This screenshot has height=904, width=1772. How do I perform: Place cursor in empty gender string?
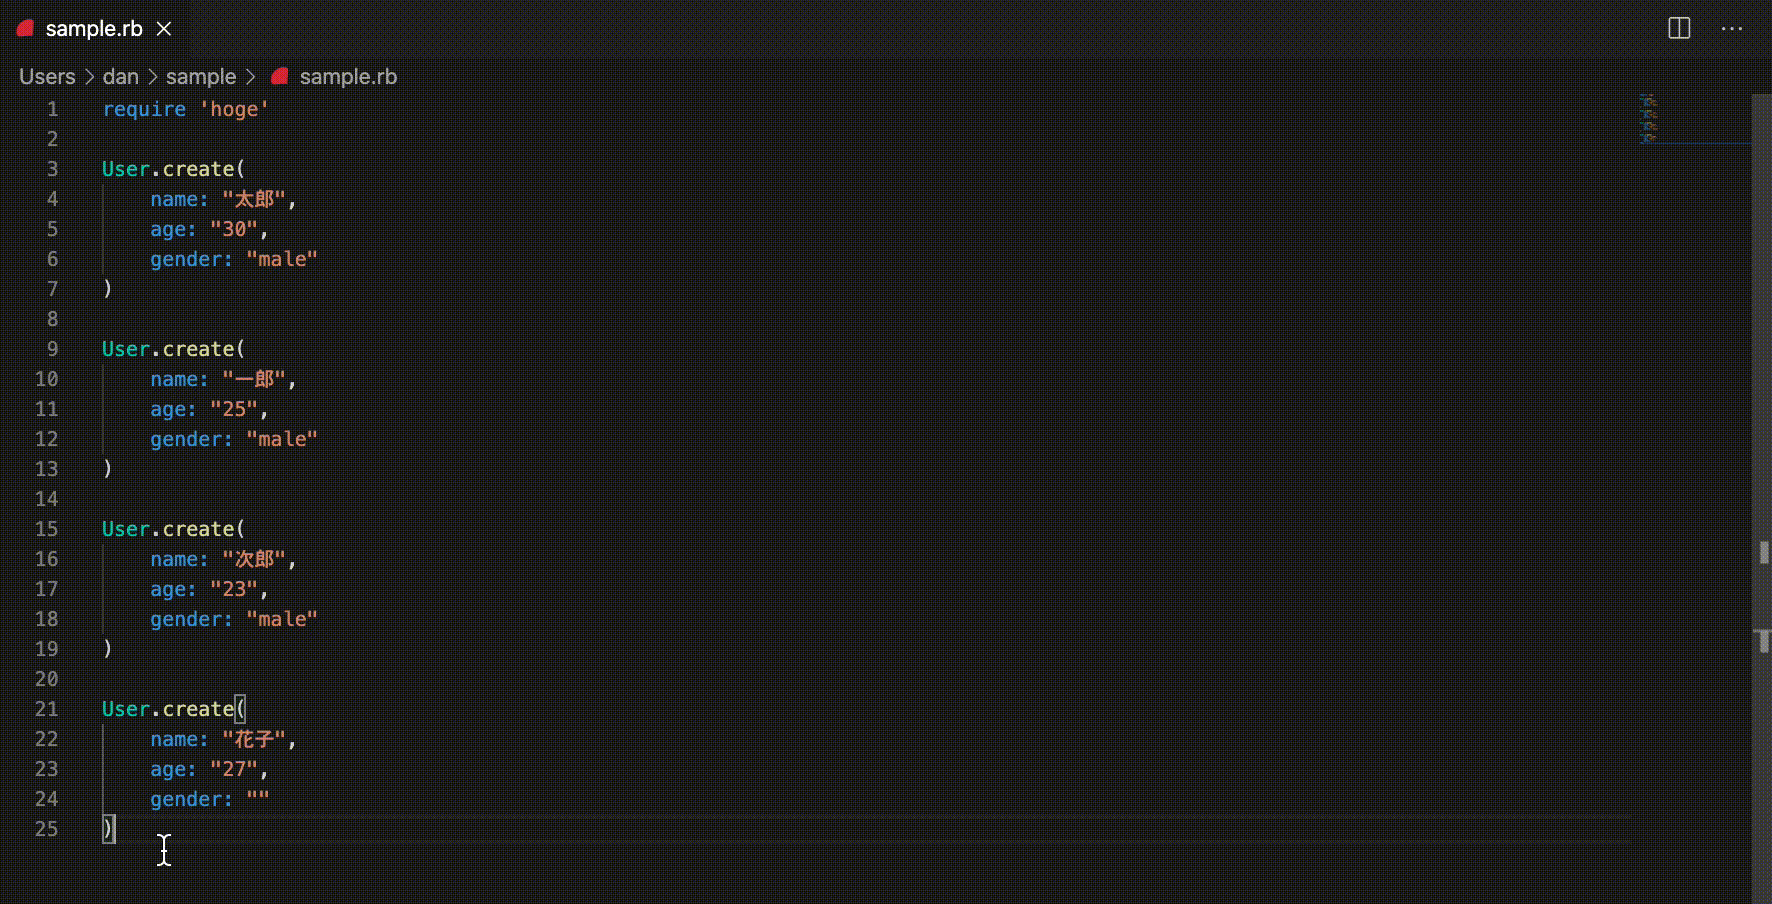coord(258,799)
